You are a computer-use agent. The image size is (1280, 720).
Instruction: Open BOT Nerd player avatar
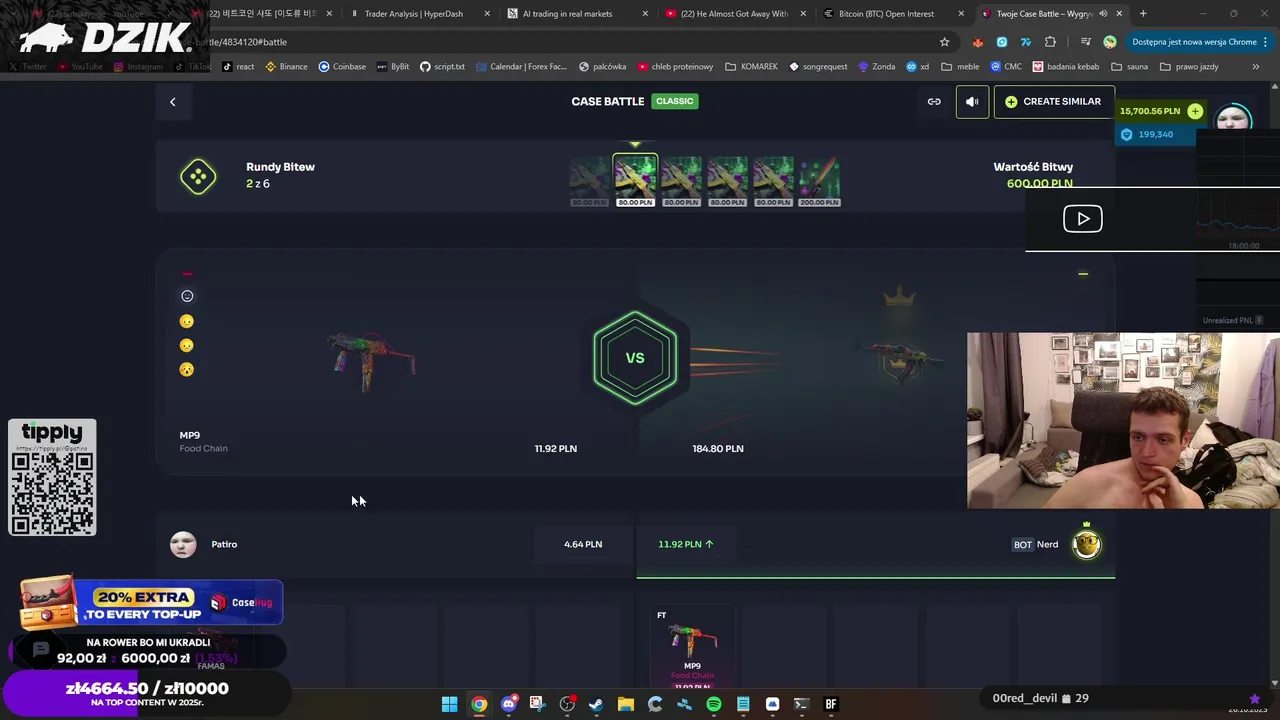tap(1087, 544)
